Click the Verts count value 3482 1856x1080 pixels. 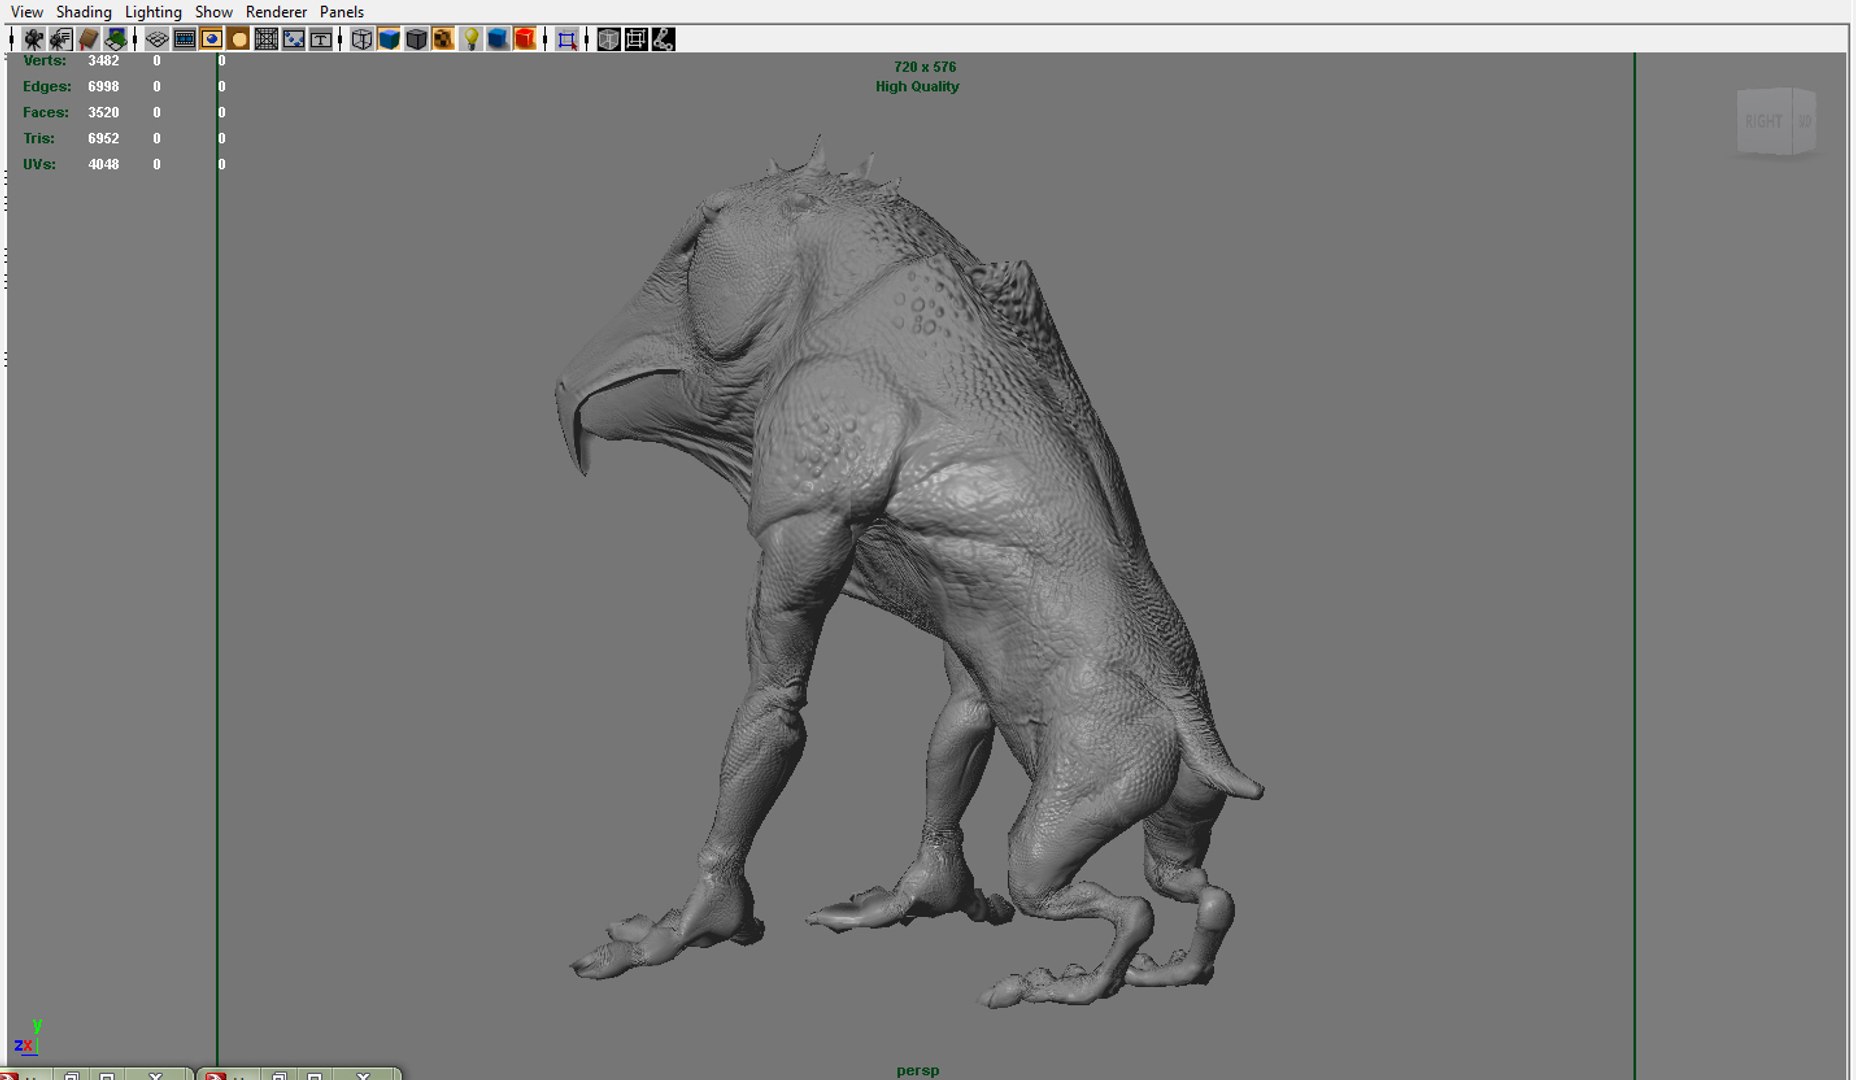(x=103, y=61)
